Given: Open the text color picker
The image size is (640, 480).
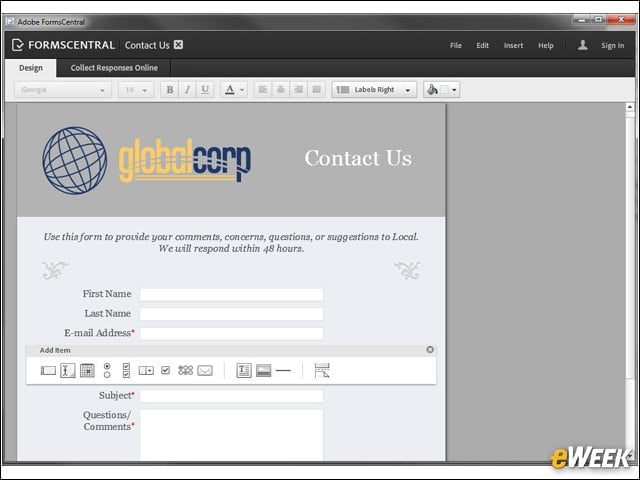Looking at the screenshot, I should click(x=234, y=90).
